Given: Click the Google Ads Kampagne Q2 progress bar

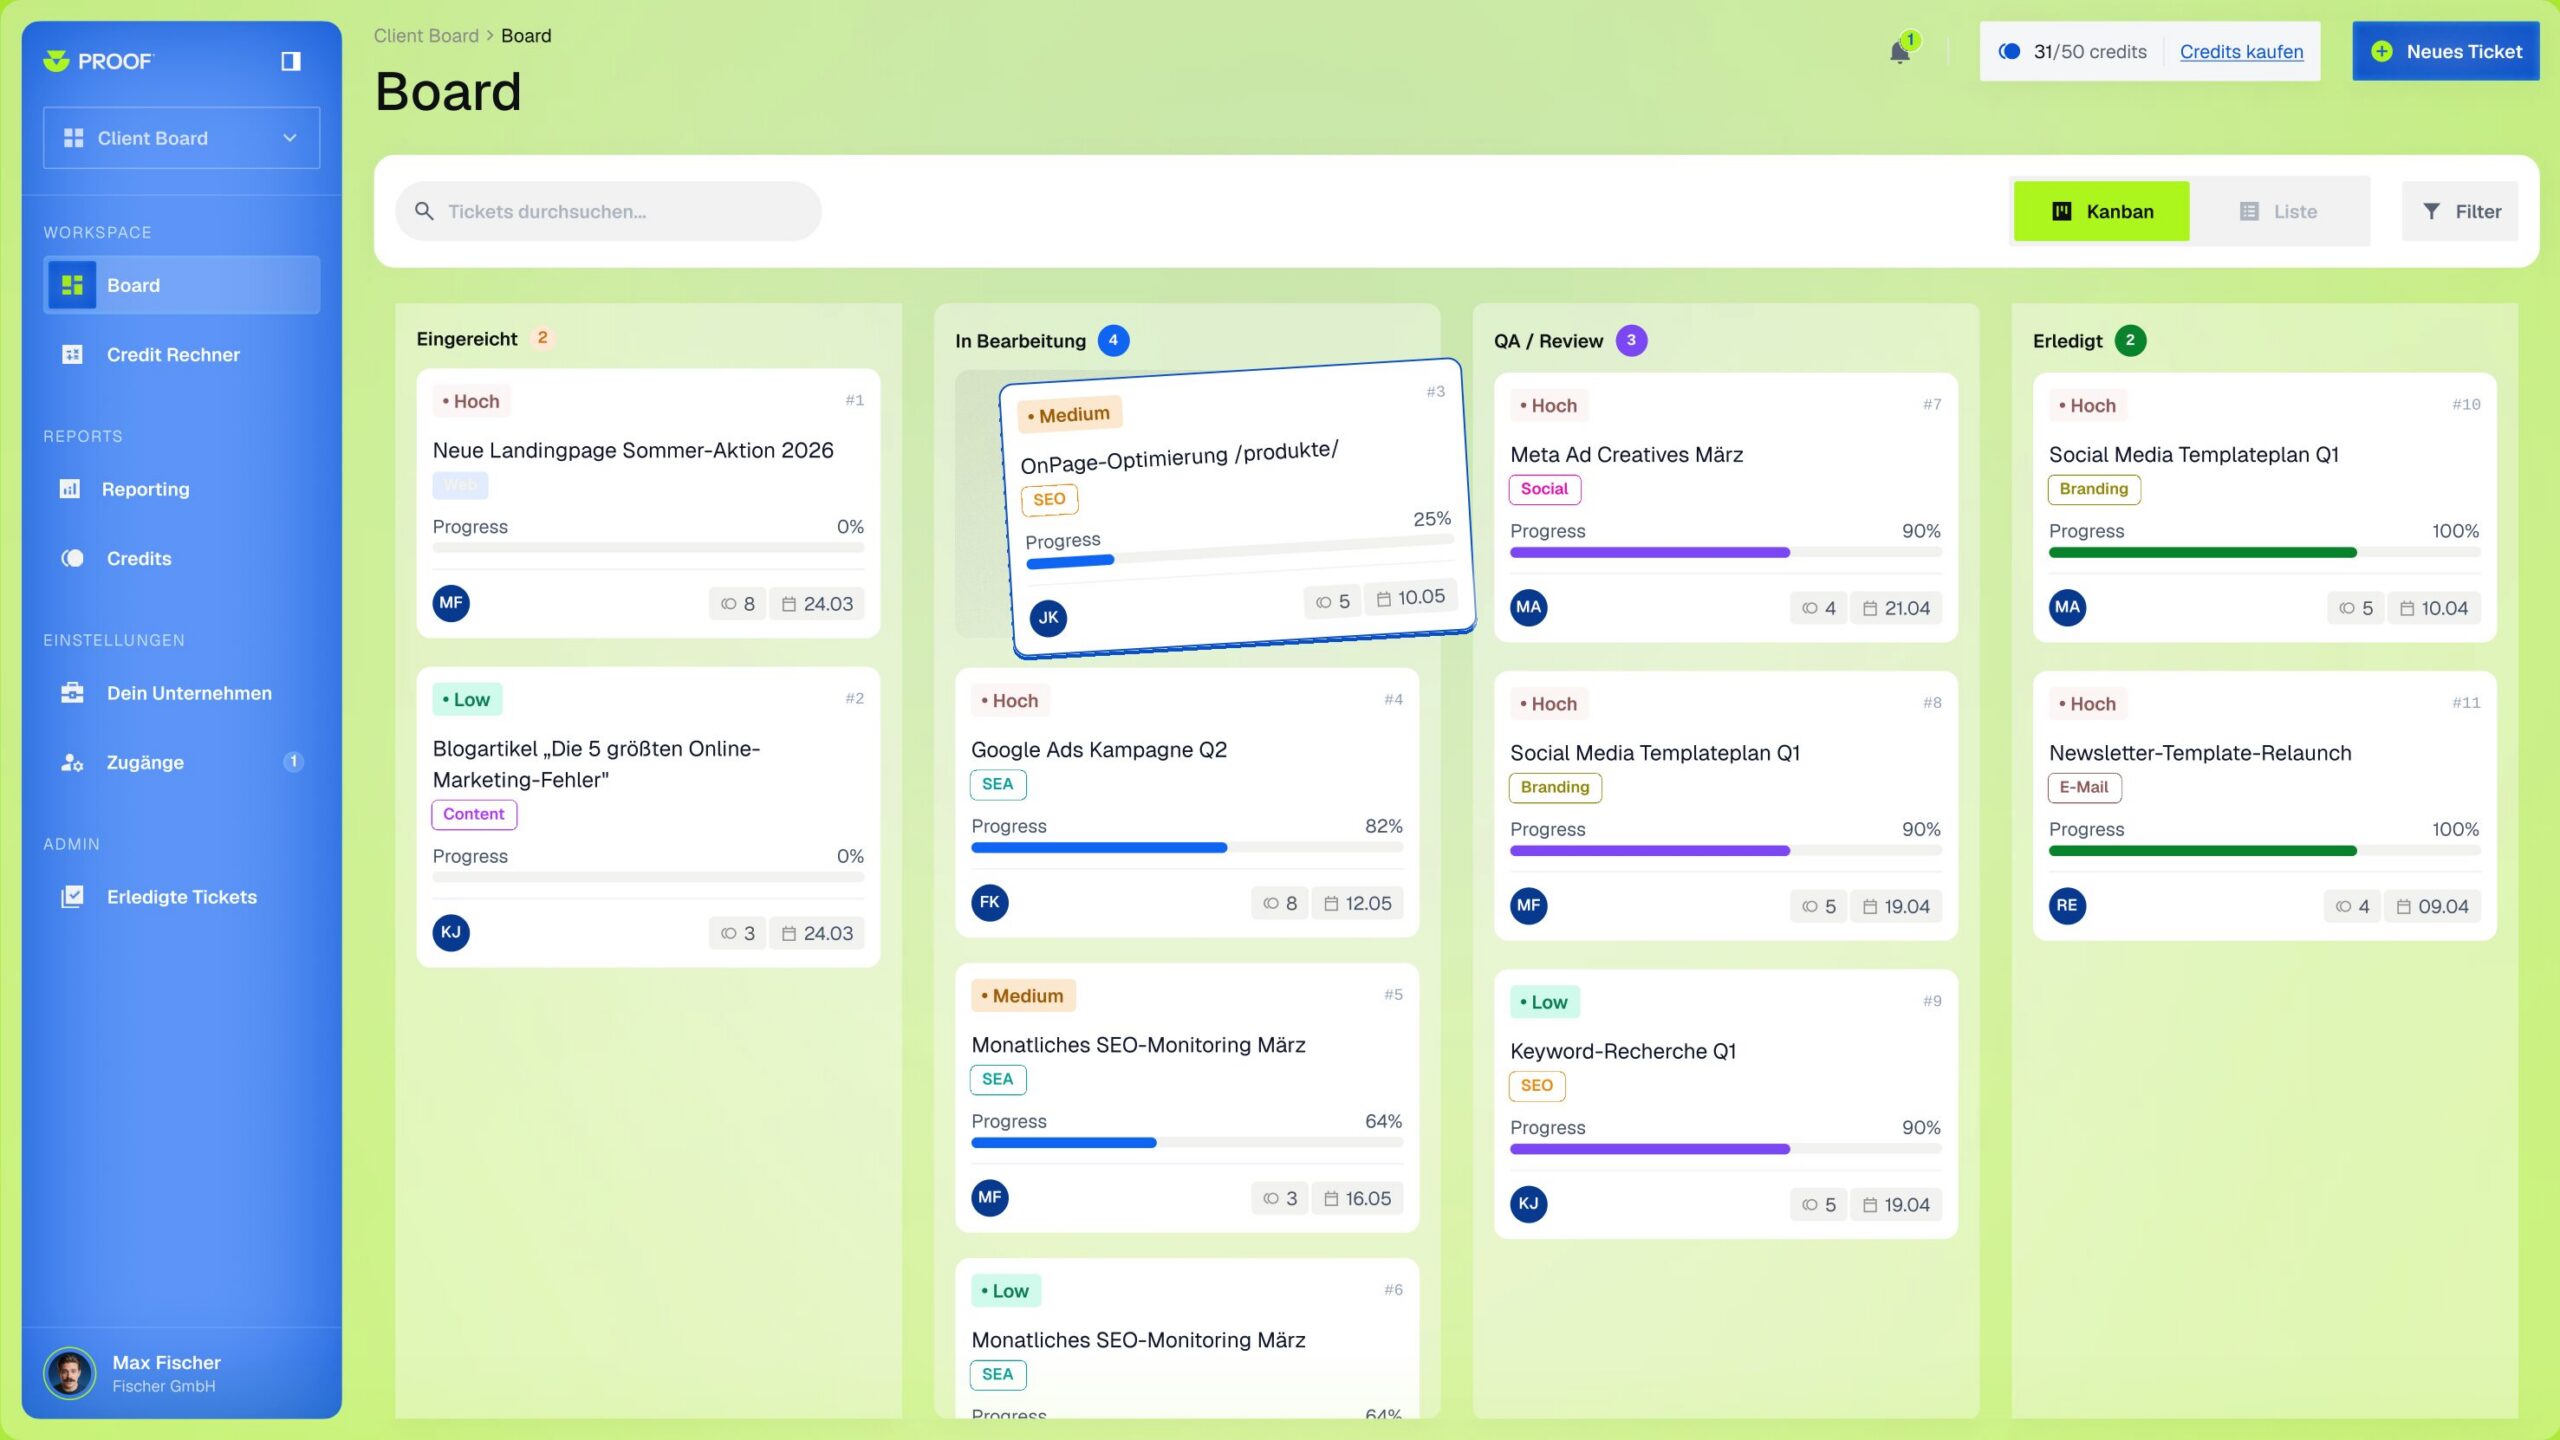Looking at the screenshot, I should [x=1187, y=848].
